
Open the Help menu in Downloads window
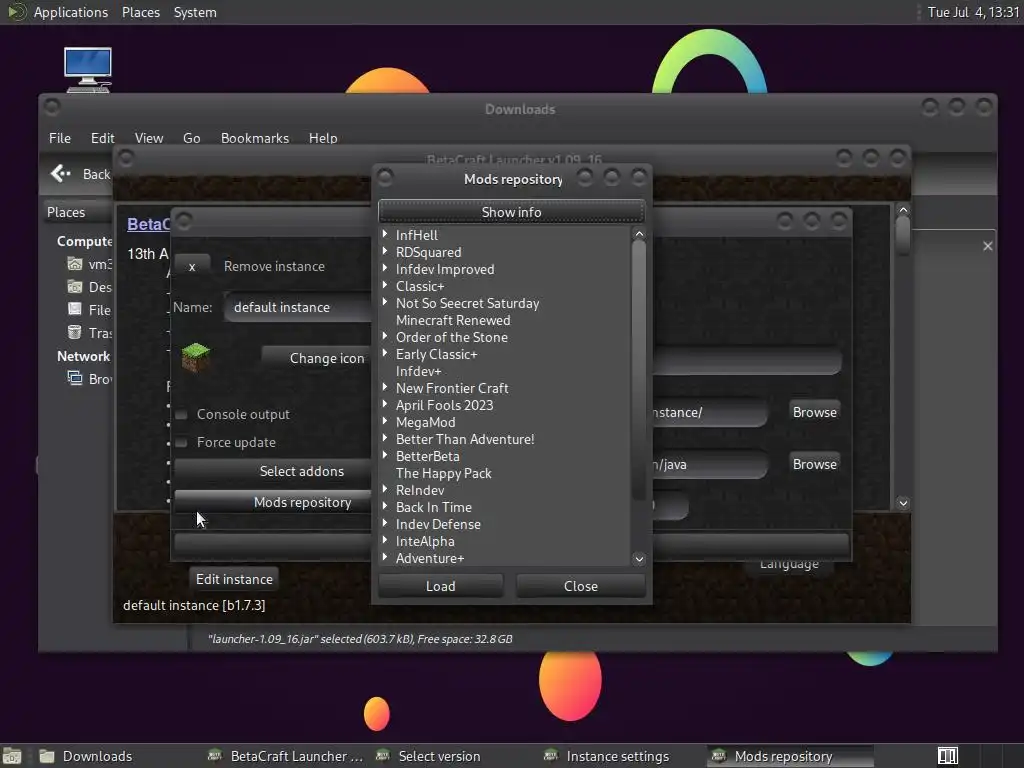(323, 138)
